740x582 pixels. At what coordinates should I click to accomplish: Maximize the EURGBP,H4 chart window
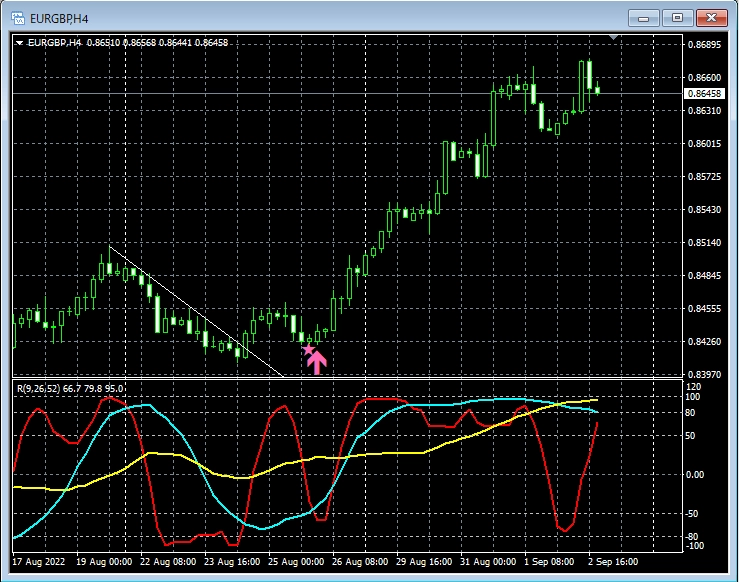point(678,17)
